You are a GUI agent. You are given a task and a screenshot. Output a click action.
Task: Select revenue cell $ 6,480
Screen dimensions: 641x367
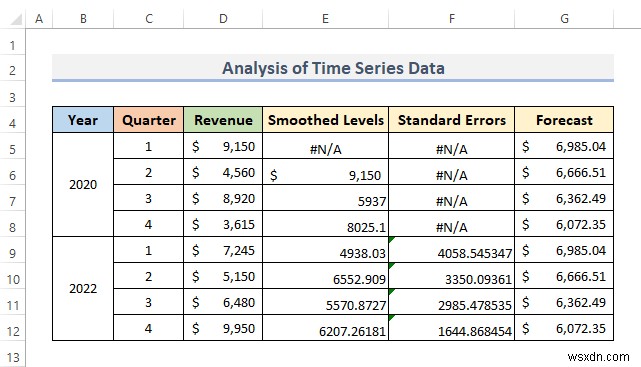coord(223,302)
